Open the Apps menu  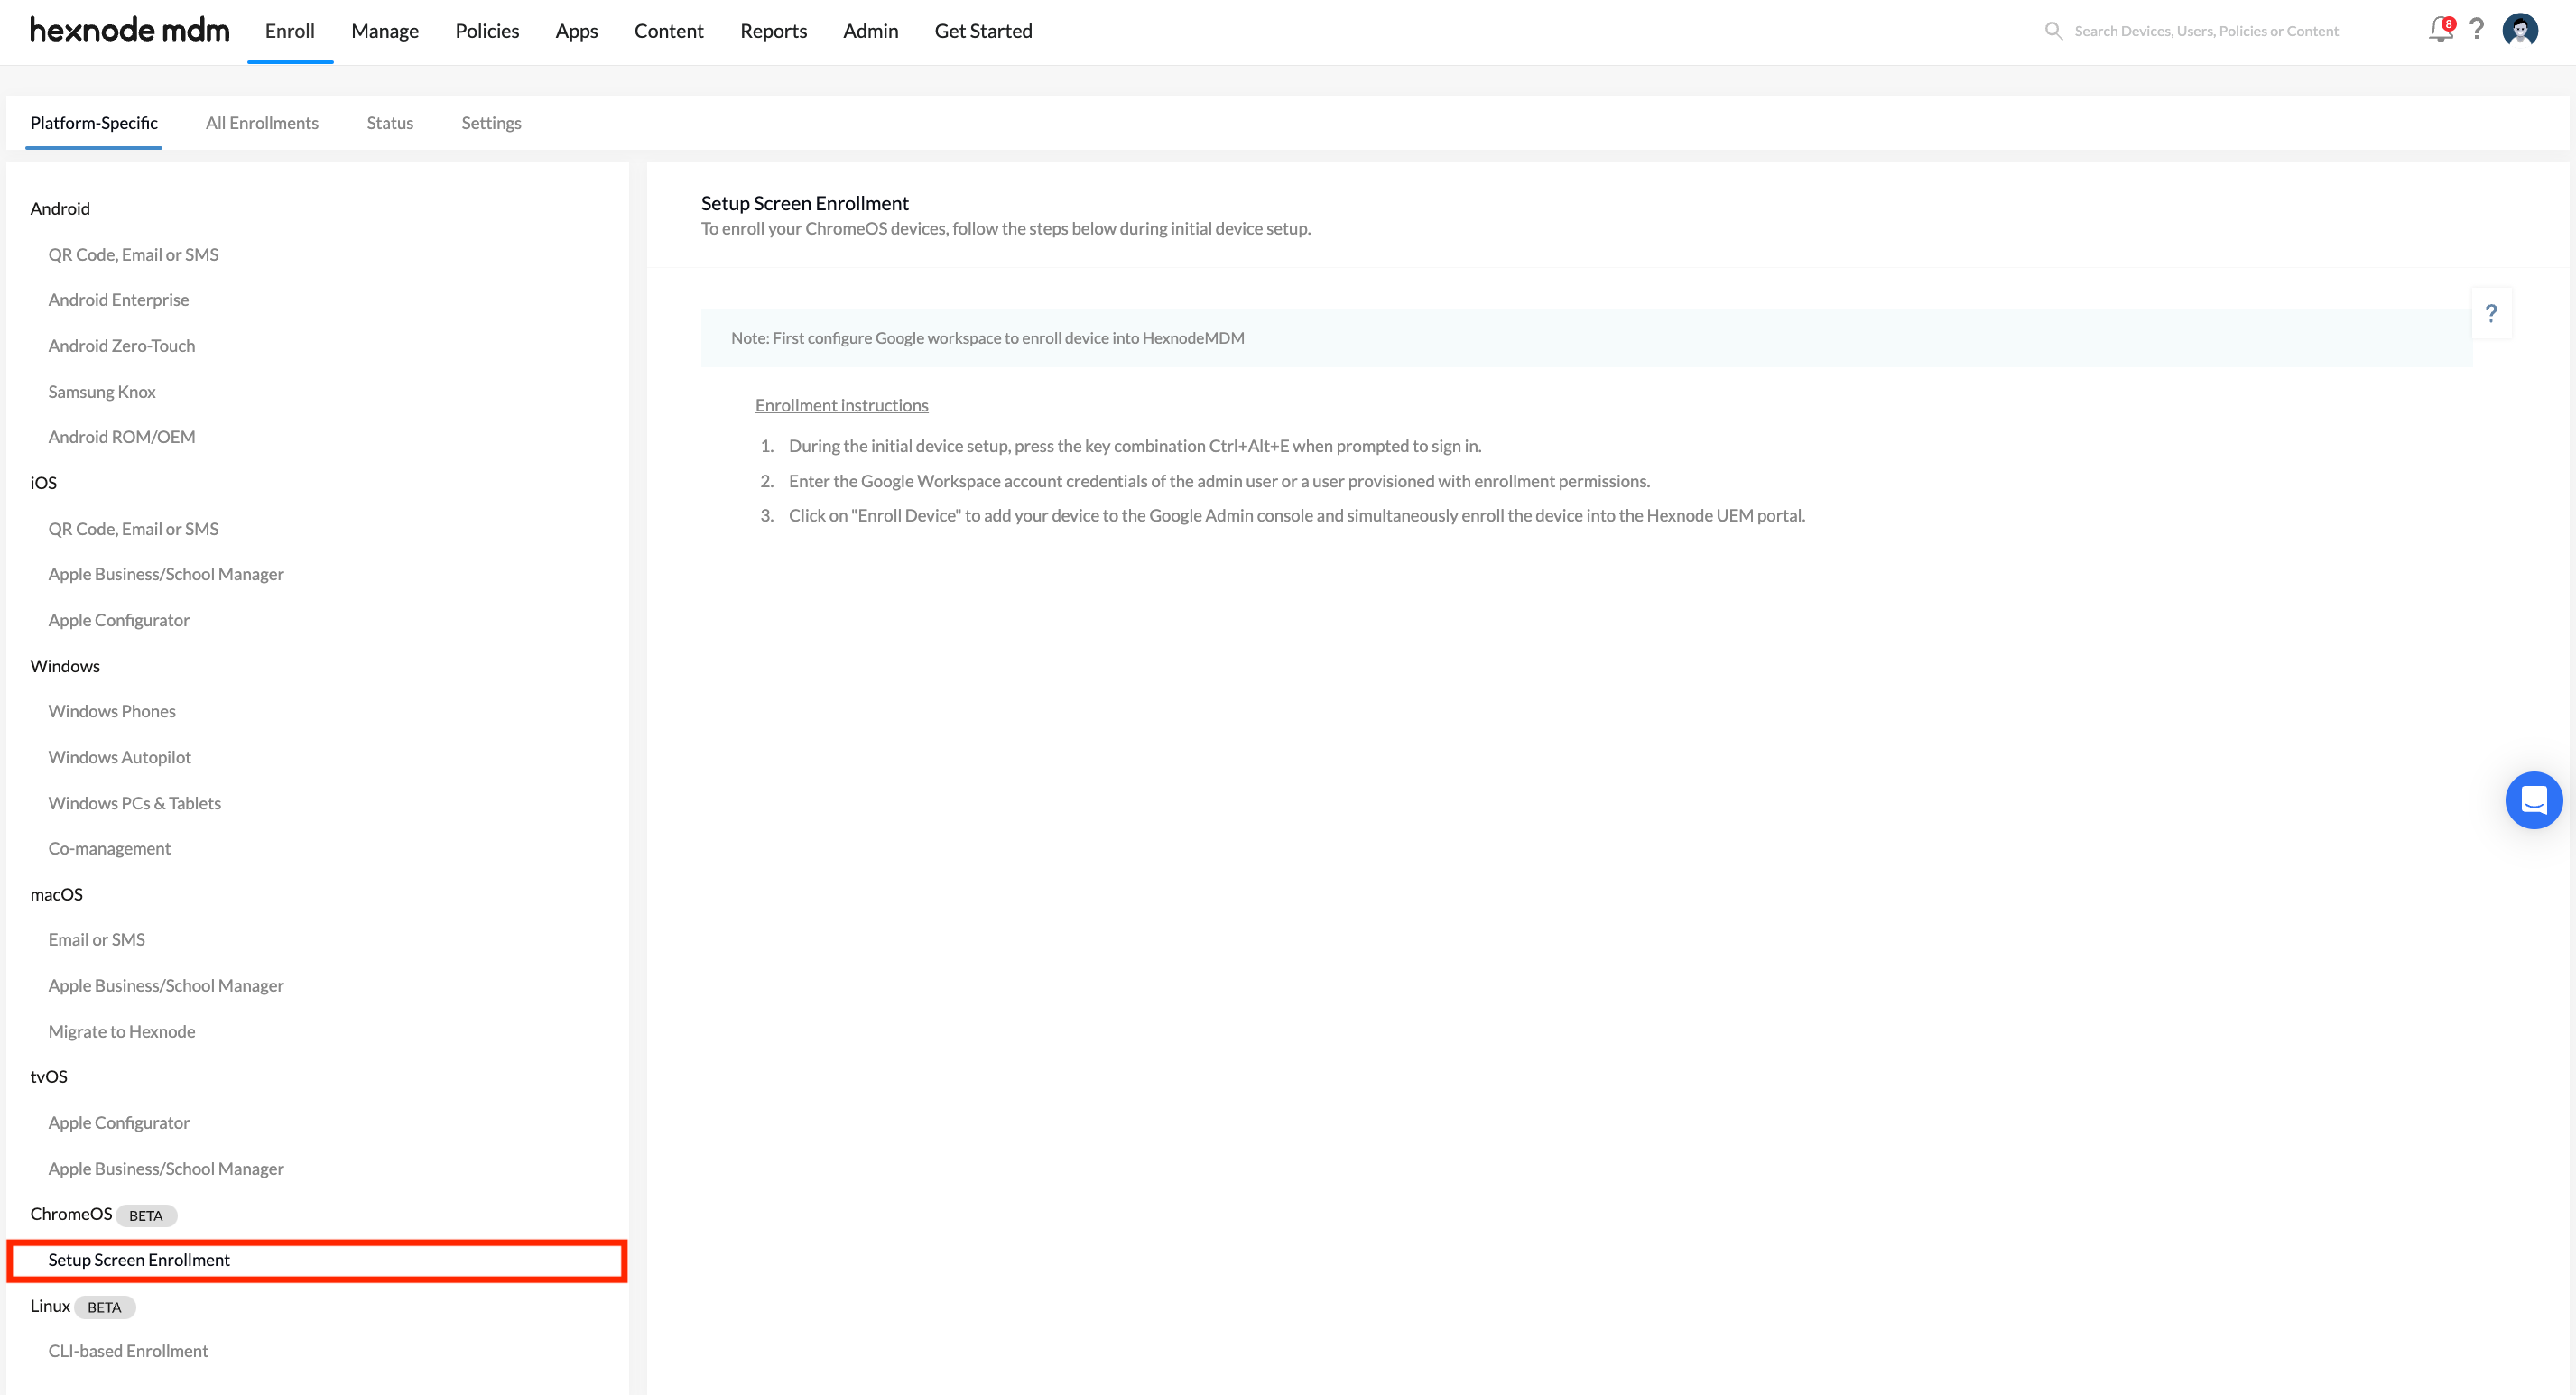pyautogui.click(x=577, y=31)
